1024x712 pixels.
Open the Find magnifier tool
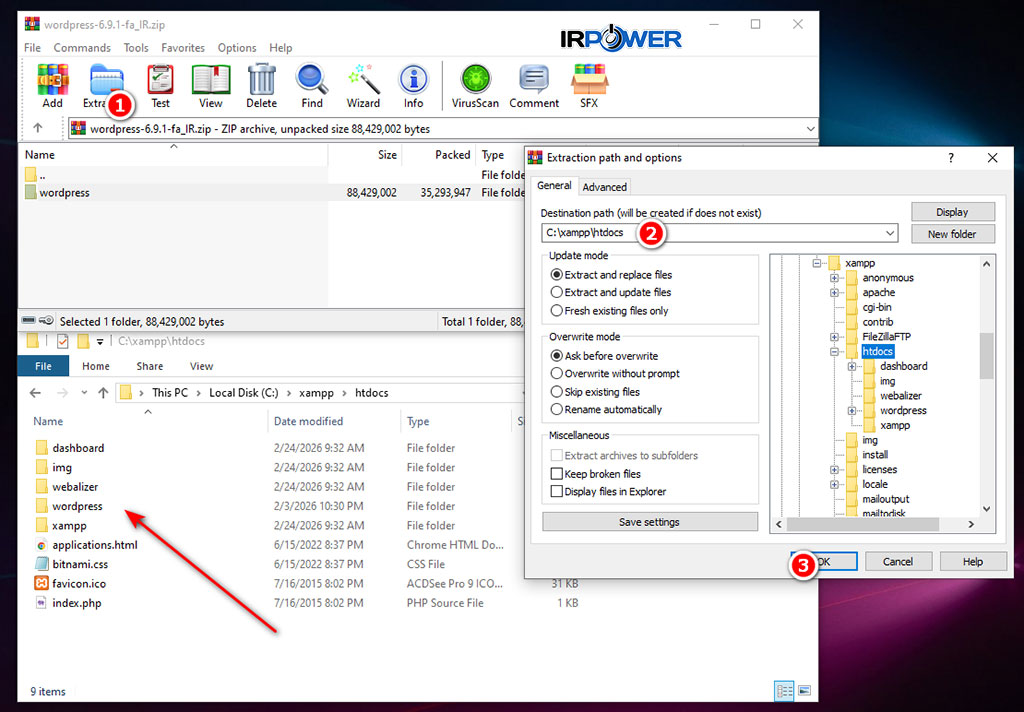[312, 85]
